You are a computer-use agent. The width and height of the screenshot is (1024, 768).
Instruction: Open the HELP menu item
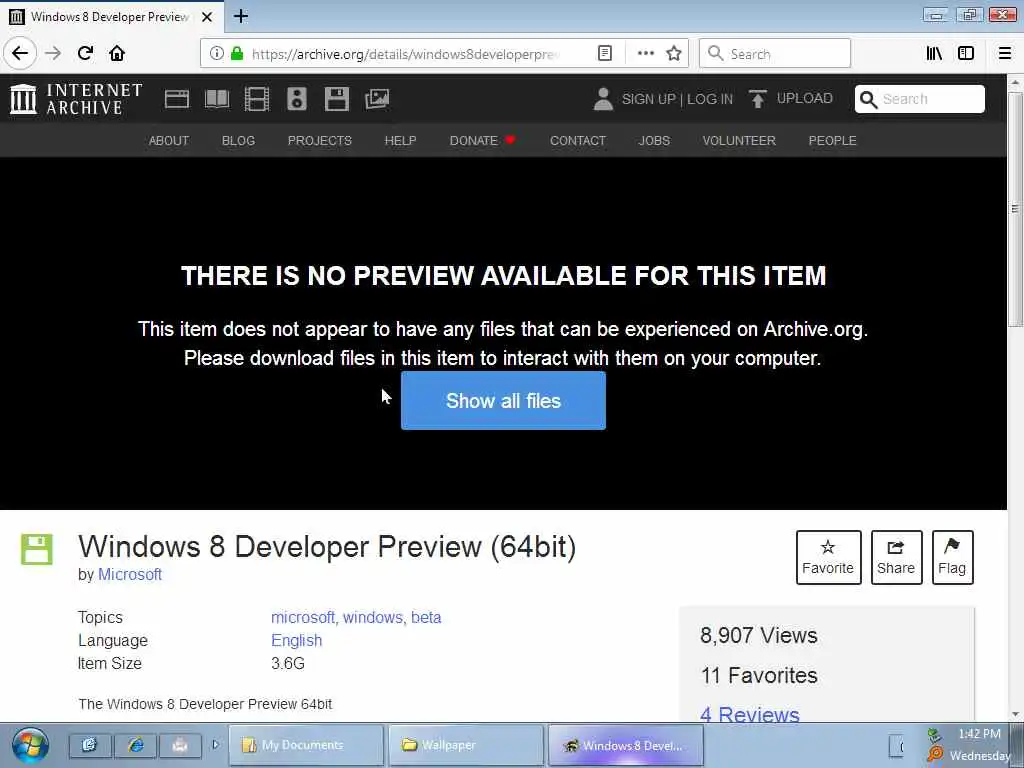[400, 140]
